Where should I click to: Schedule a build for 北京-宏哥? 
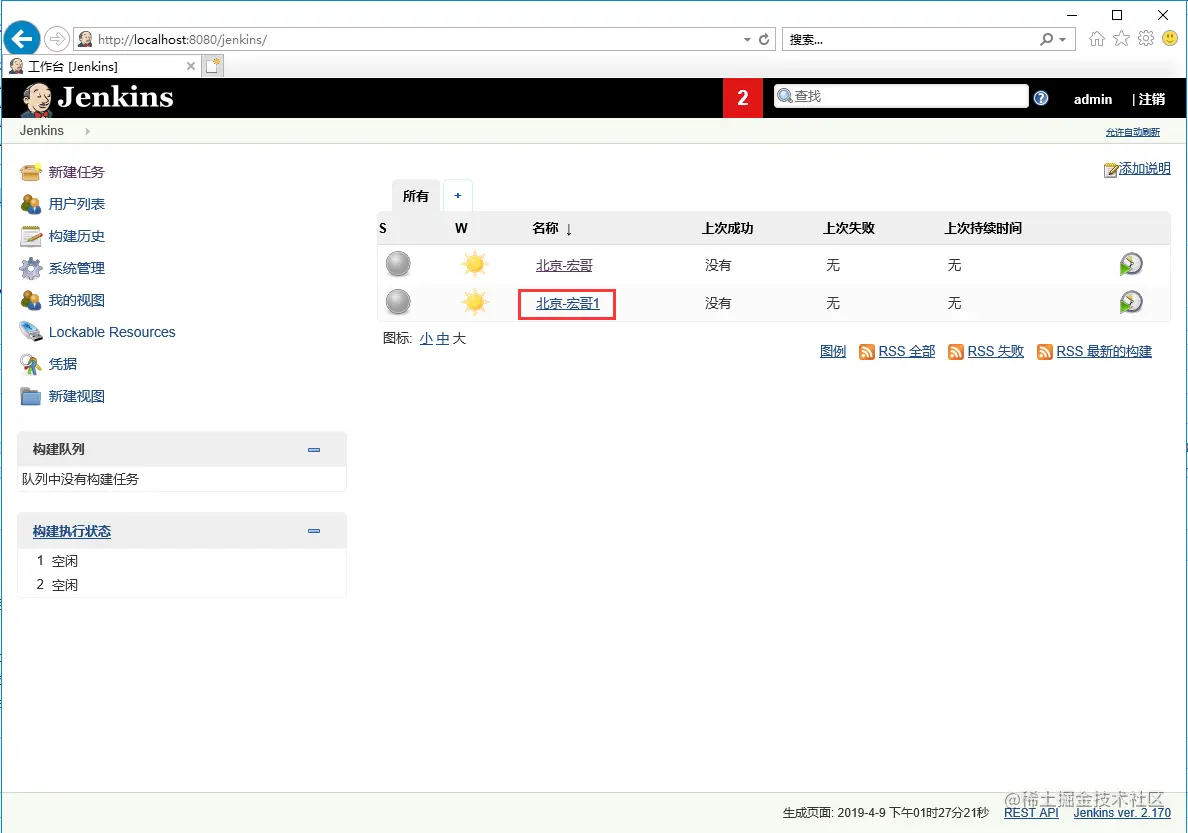point(1131,264)
